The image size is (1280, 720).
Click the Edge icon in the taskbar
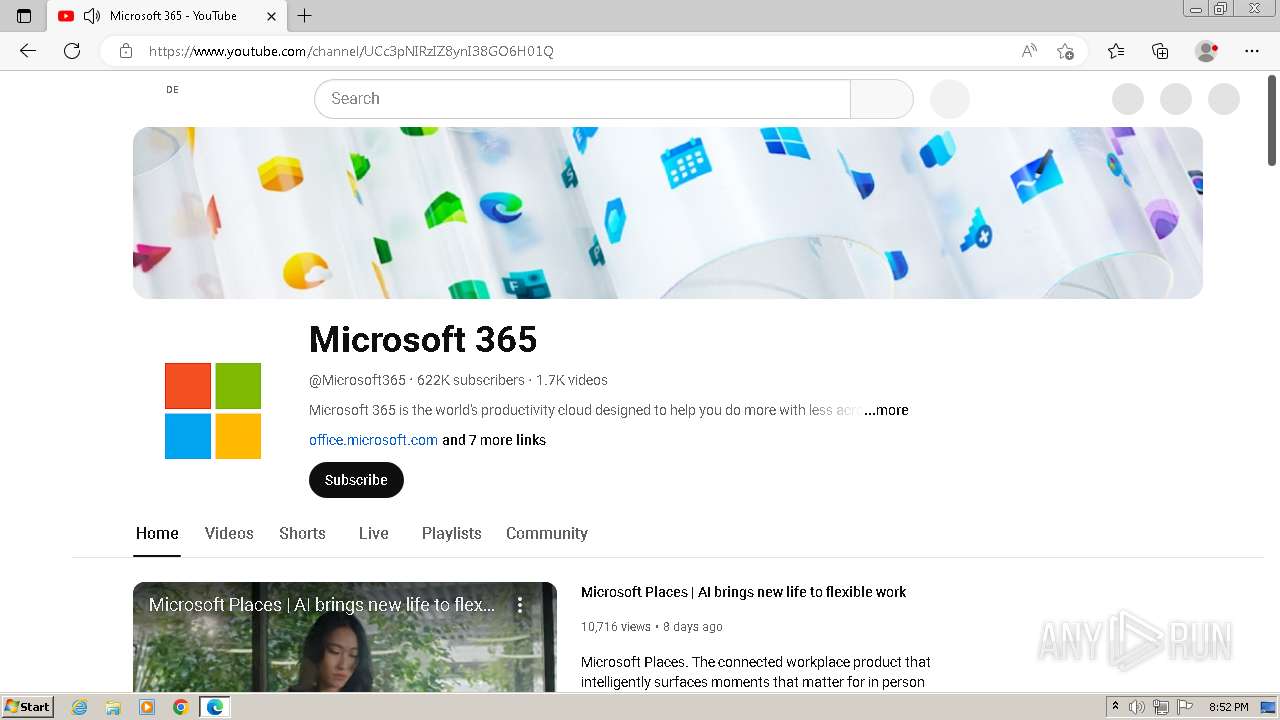(215, 707)
